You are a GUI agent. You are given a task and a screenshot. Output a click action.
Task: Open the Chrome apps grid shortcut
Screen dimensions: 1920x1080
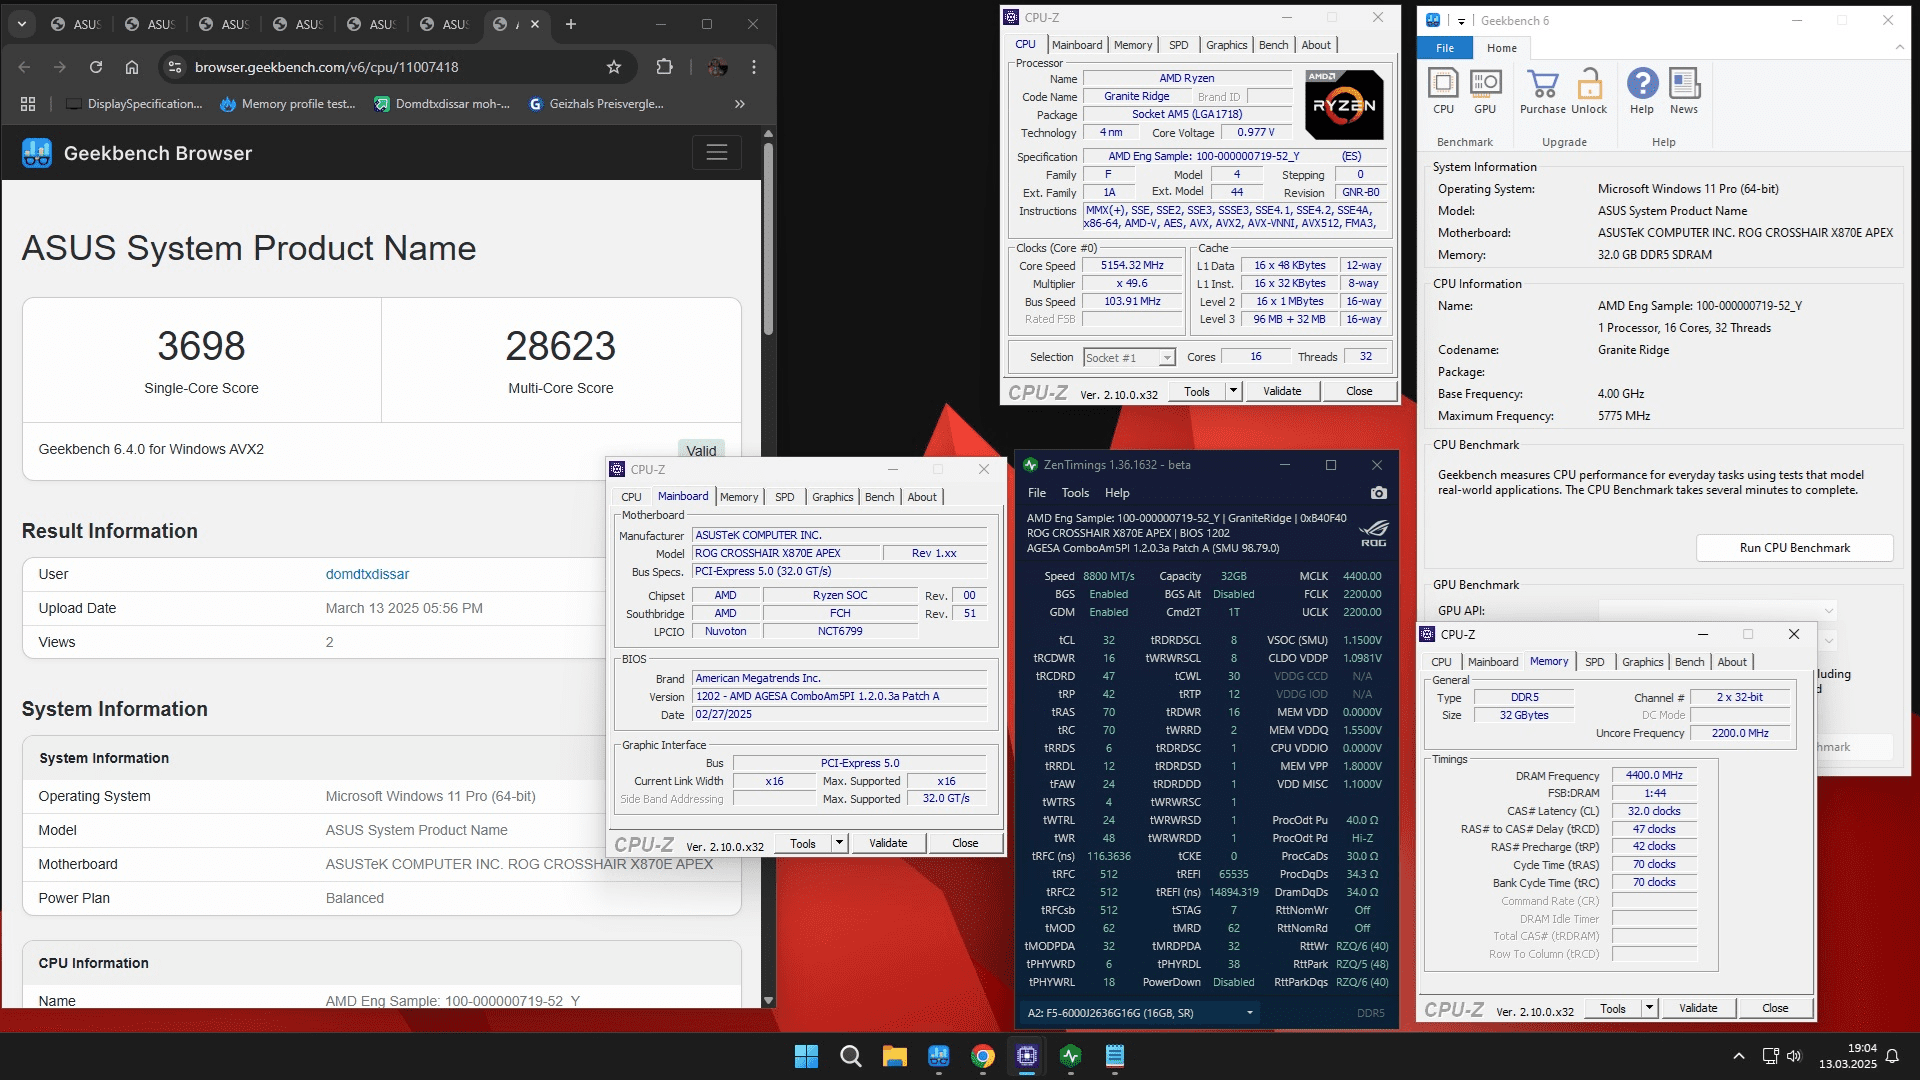(28, 104)
